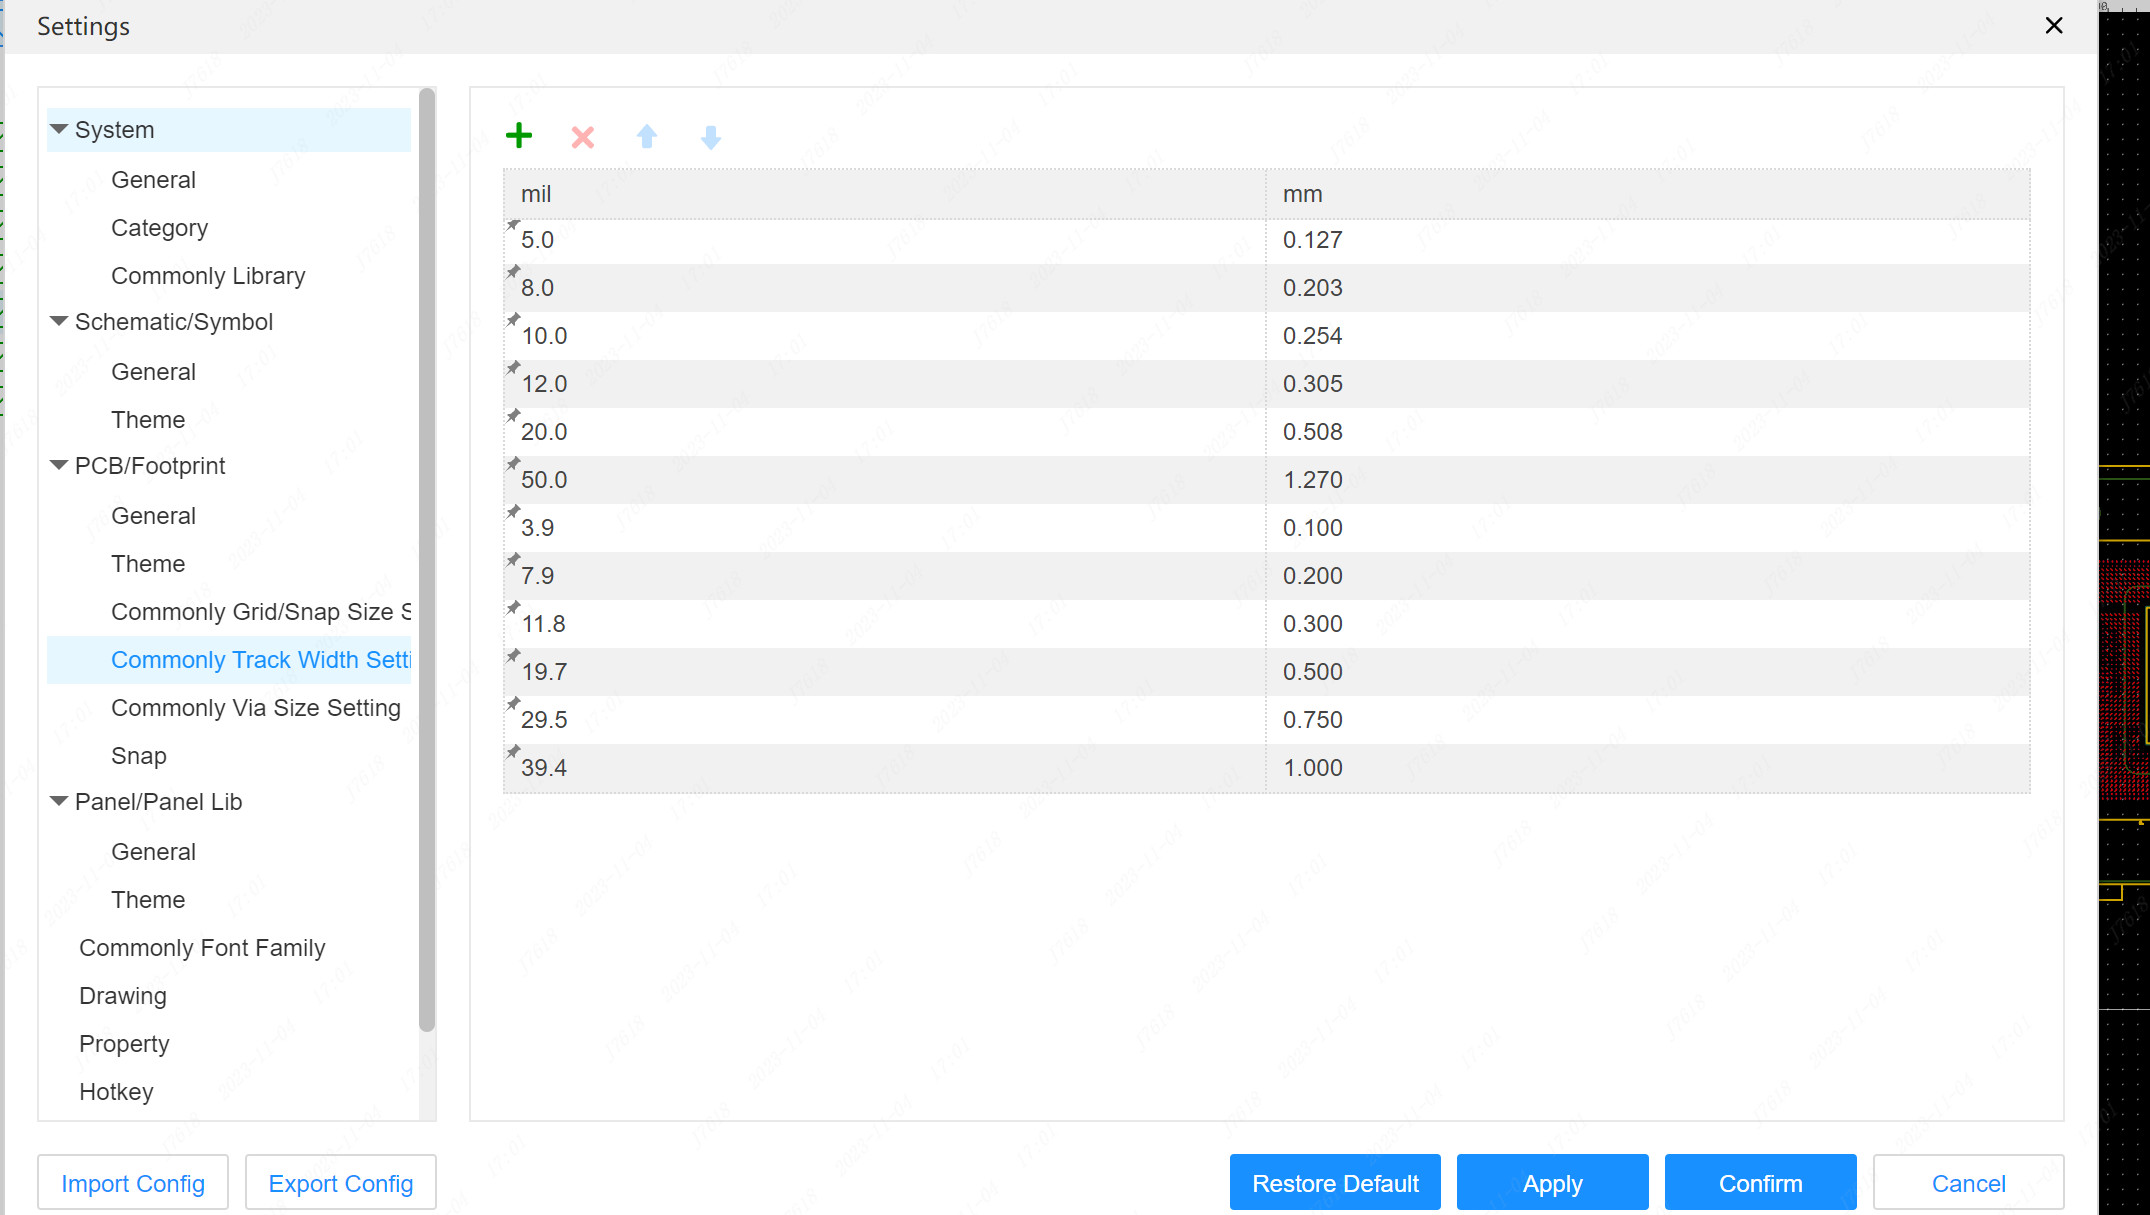
Task: Collapse the PCB/Footprint tree section
Action: (59, 465)
